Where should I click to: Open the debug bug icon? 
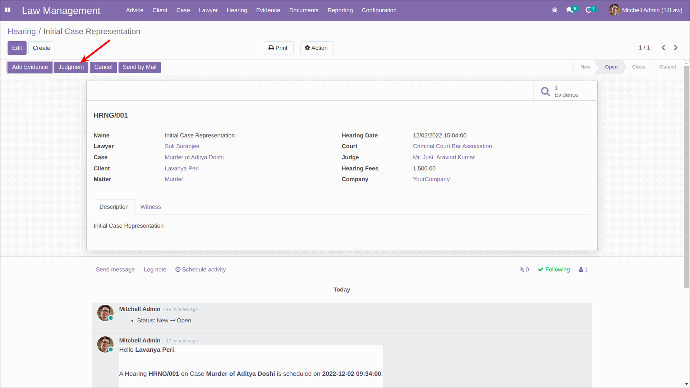pyautogui.click(x=554, y=10)
